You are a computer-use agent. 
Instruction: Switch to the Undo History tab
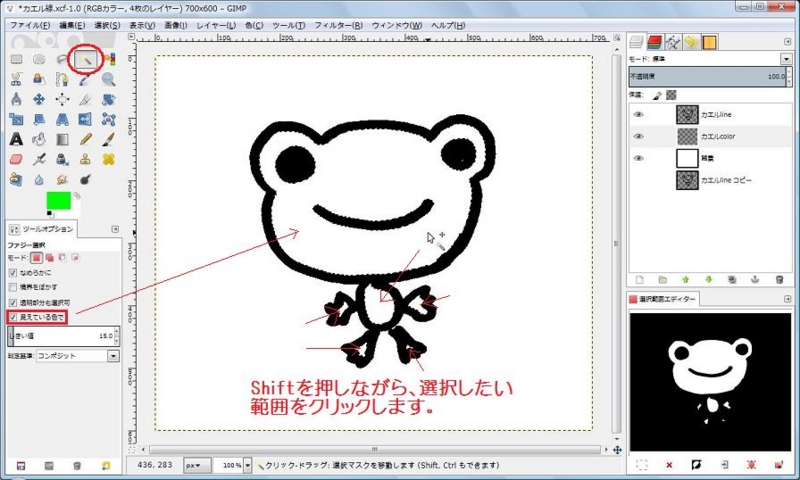(691, 42)
